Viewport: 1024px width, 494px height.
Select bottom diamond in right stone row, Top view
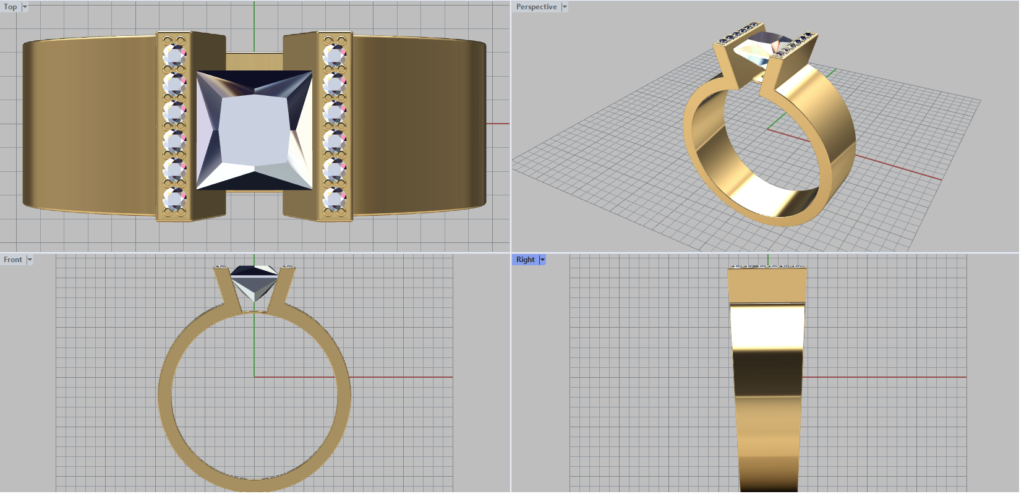tap(333, 198)
